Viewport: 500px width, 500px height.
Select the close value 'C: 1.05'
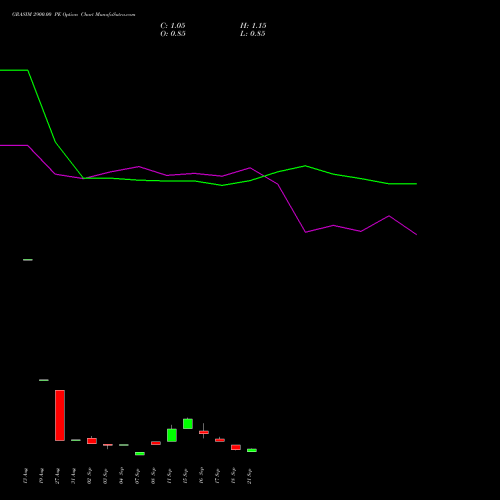173,26
